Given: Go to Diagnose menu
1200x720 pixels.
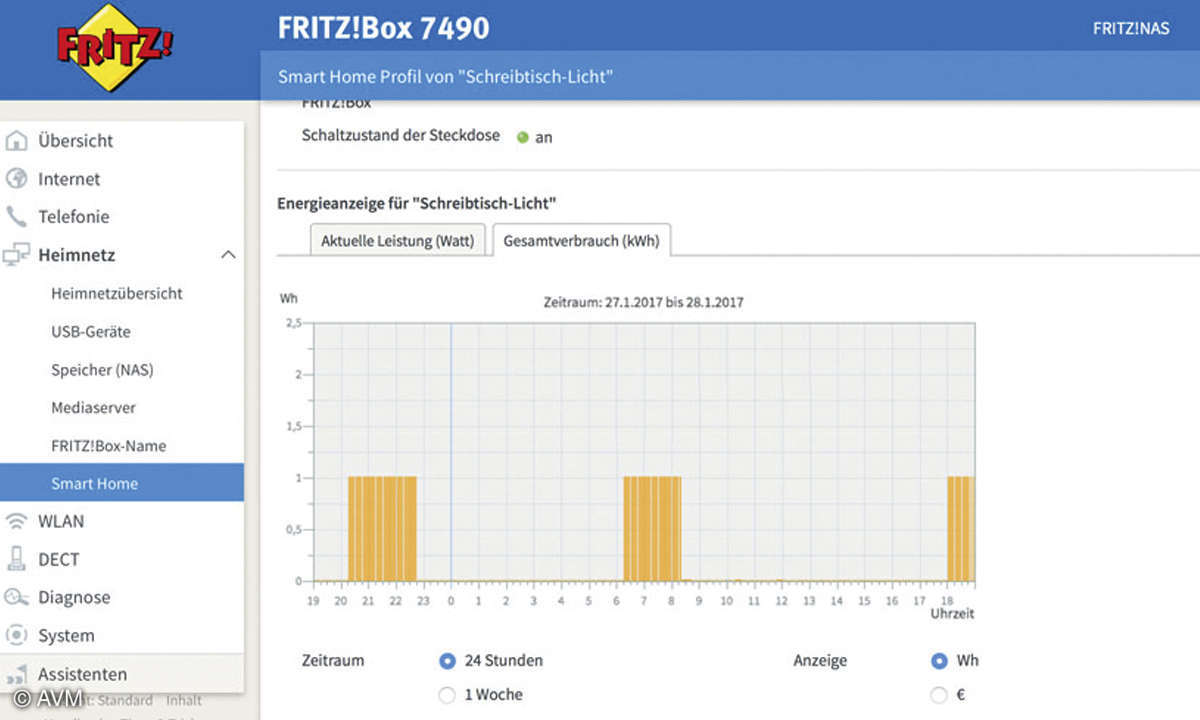Looking at the screenshot, I should (x=74, y=597).
